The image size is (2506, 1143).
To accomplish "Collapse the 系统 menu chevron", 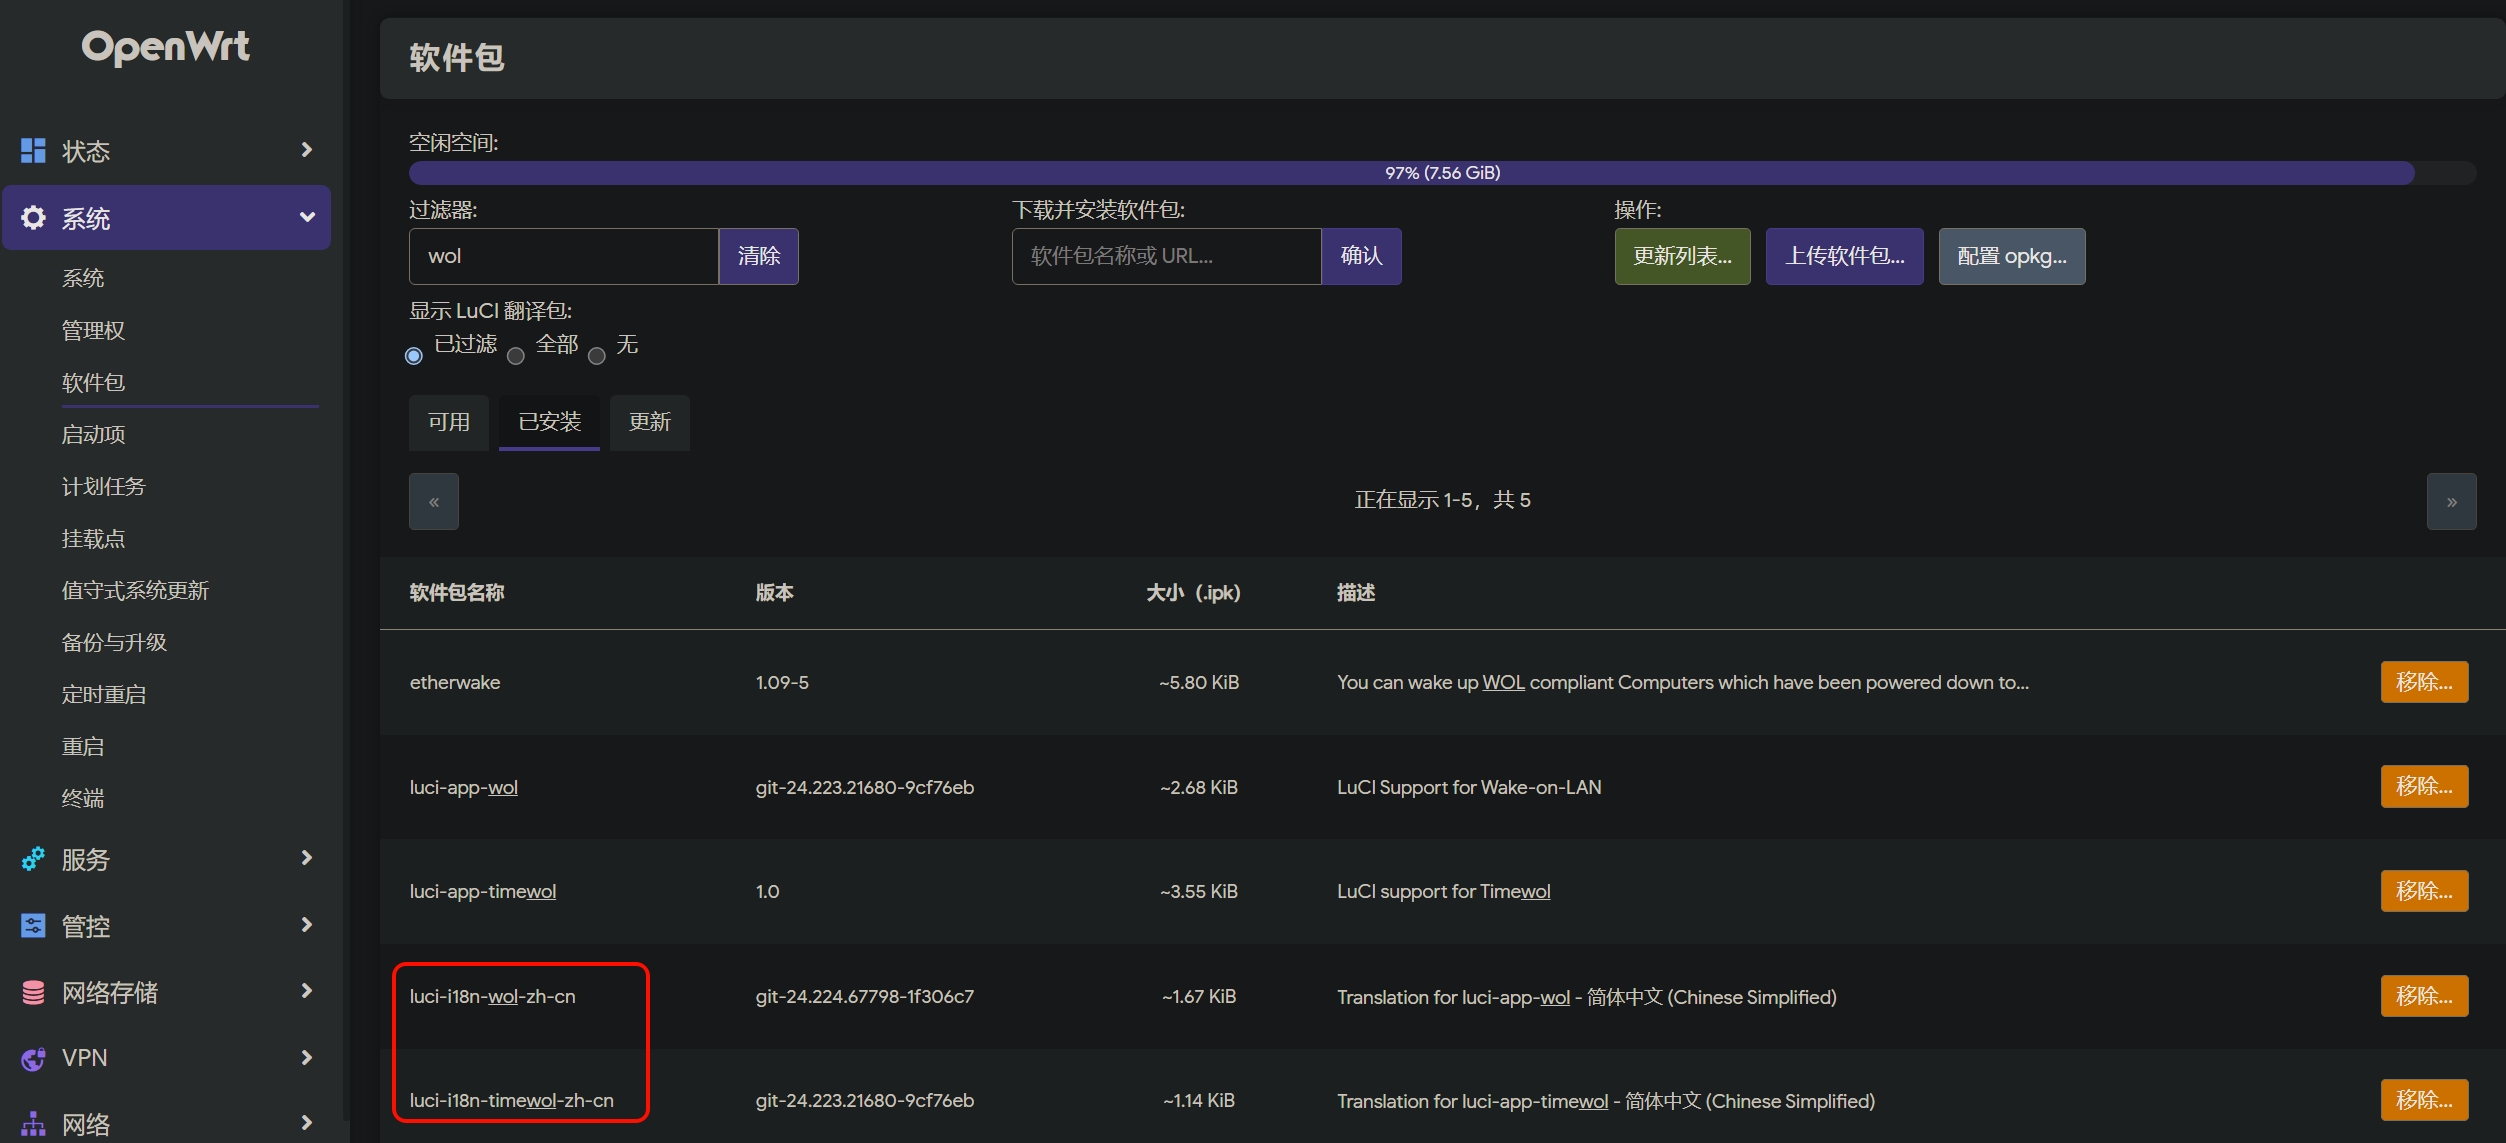I will pyautogui.click(x=307, y=217).
